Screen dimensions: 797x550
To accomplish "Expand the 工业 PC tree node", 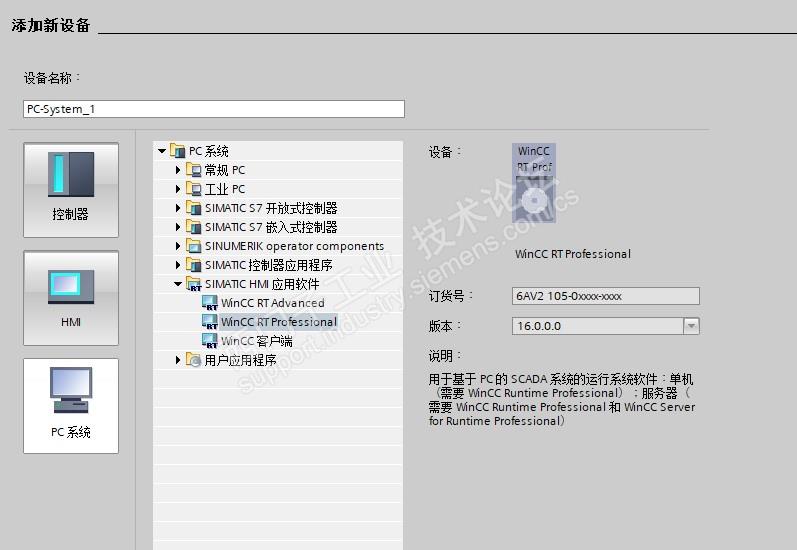I will 178,189.
